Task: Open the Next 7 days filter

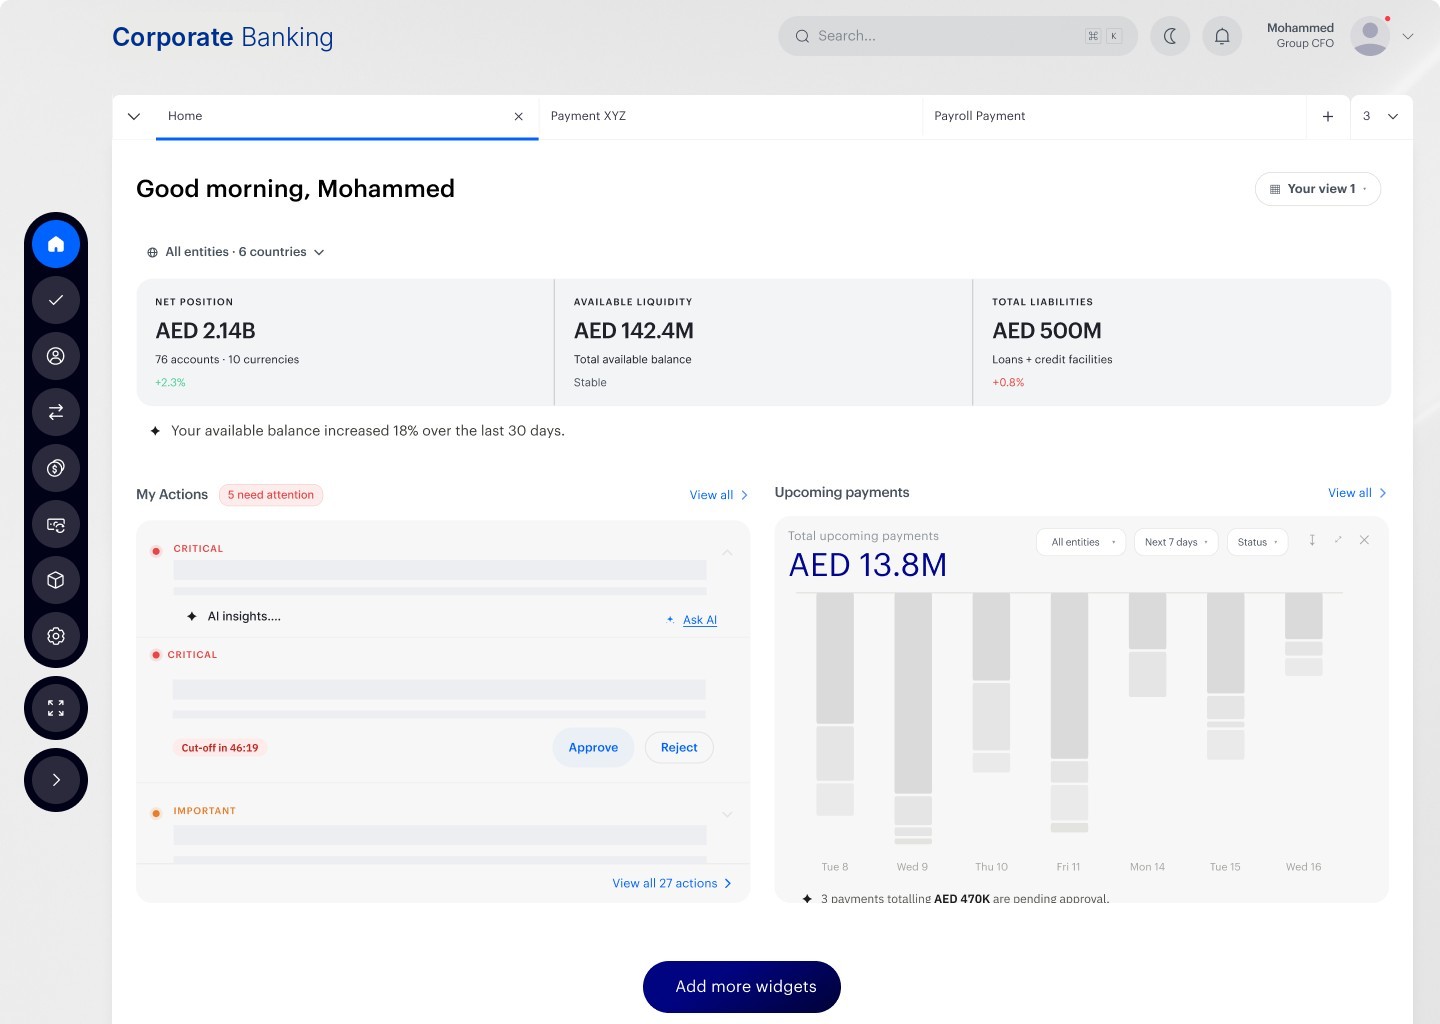Action: point(1176,542)
